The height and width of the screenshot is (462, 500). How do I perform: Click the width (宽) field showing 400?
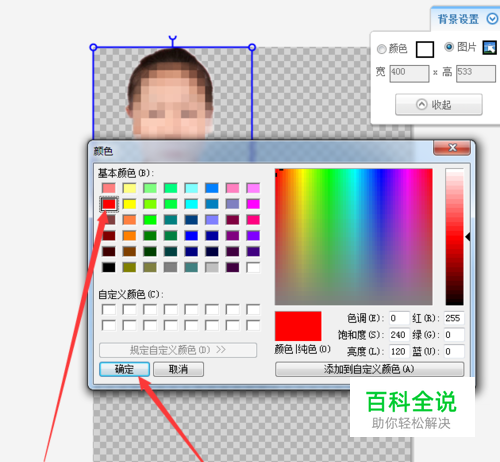click(x=409, y=73)
